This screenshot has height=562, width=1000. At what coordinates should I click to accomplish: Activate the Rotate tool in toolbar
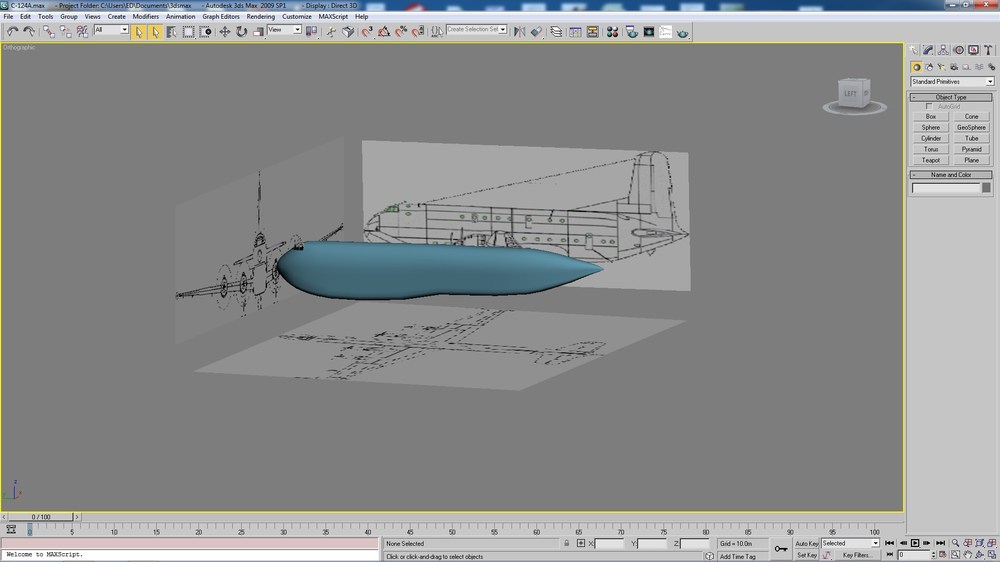tap(241, 32)
